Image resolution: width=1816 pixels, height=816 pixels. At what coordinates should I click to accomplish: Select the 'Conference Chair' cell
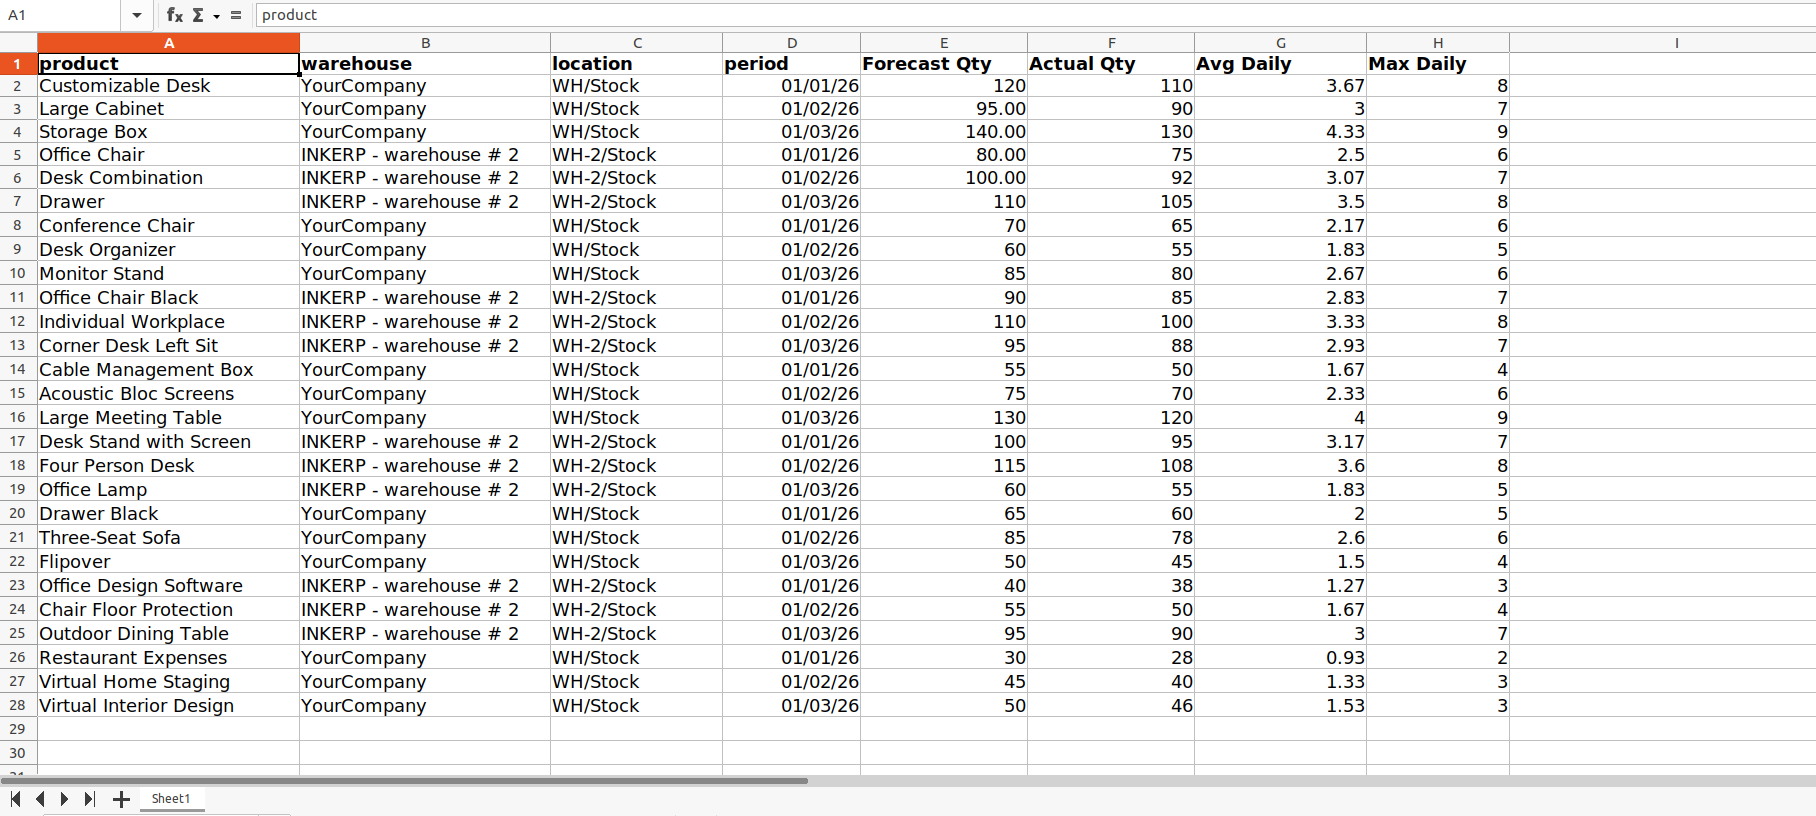[169, 226]
